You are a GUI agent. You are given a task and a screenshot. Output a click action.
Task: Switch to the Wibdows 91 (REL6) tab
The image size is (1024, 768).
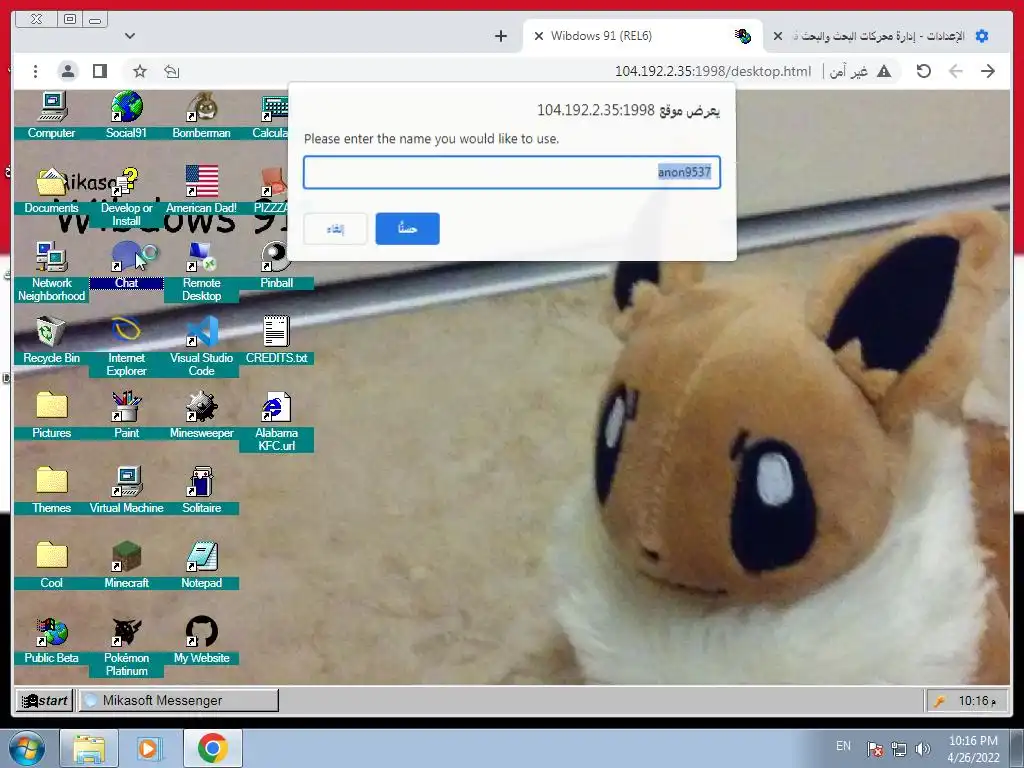[x=643, y=36]
